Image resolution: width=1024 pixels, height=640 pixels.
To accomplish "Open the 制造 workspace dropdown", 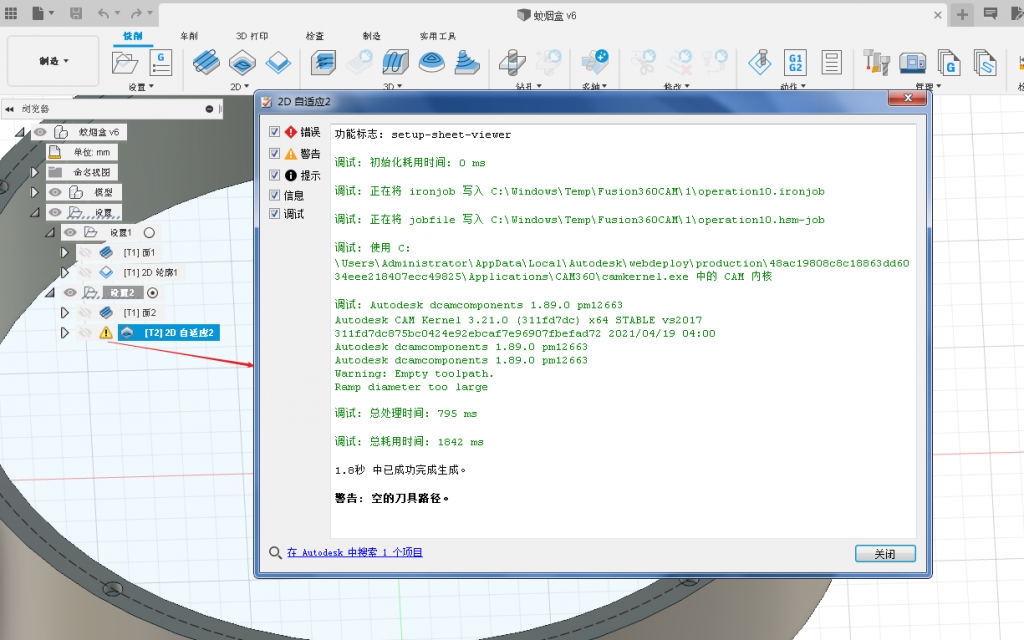I will (x=53, y=61).
